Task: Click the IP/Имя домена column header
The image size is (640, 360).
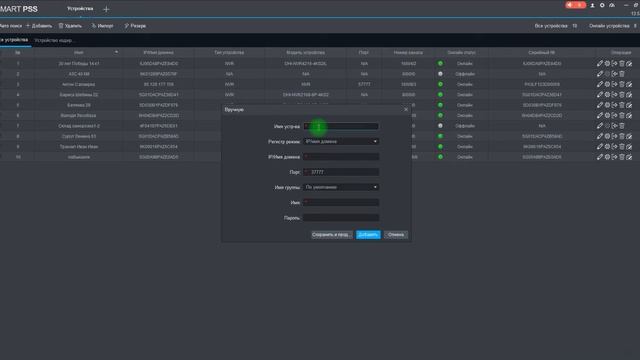Action: (158, 53)
